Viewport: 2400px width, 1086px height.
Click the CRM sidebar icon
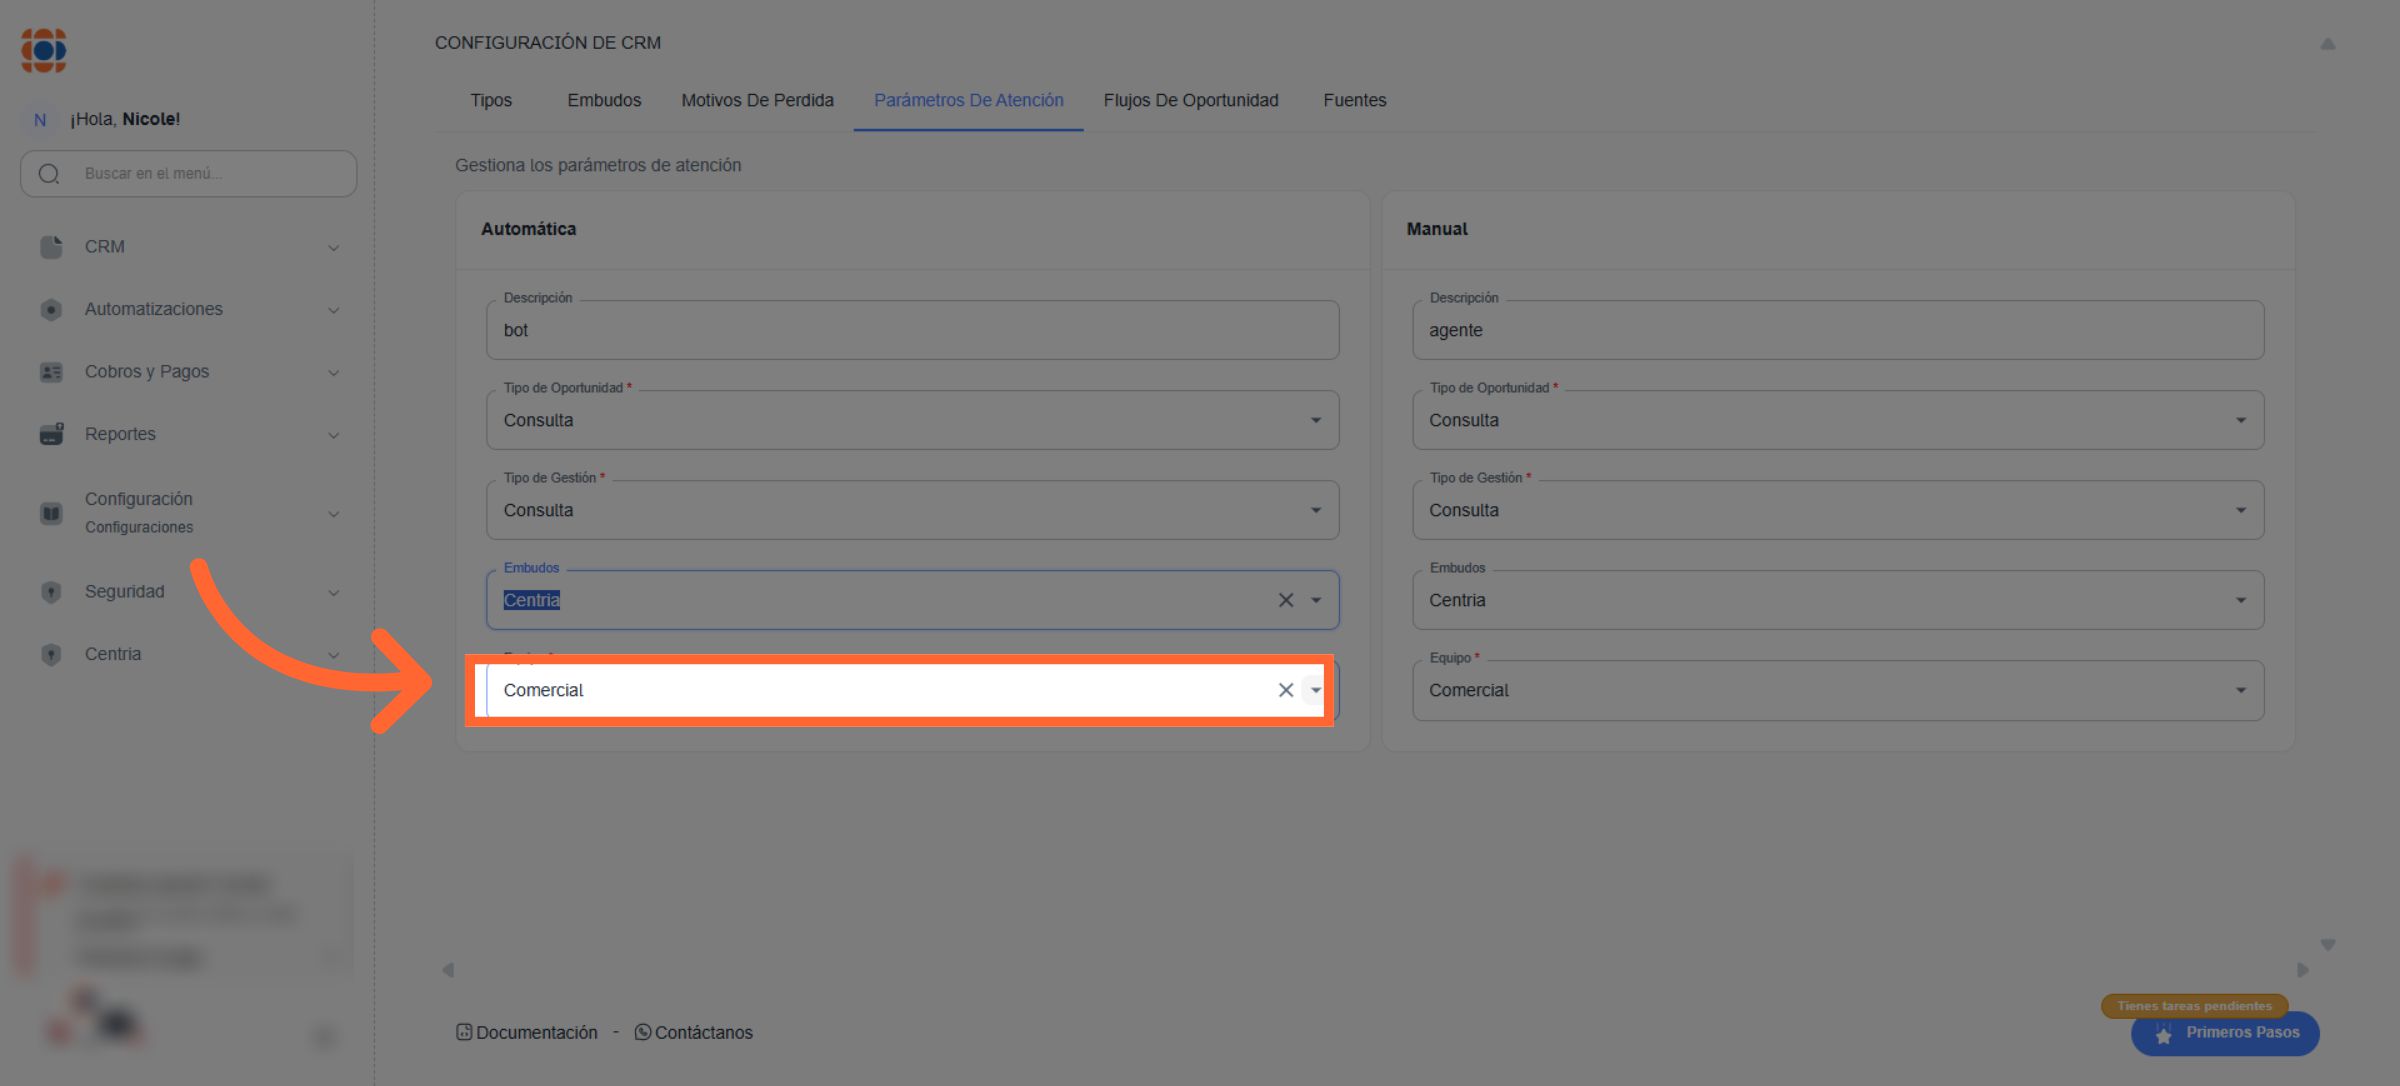click(51, 247)
